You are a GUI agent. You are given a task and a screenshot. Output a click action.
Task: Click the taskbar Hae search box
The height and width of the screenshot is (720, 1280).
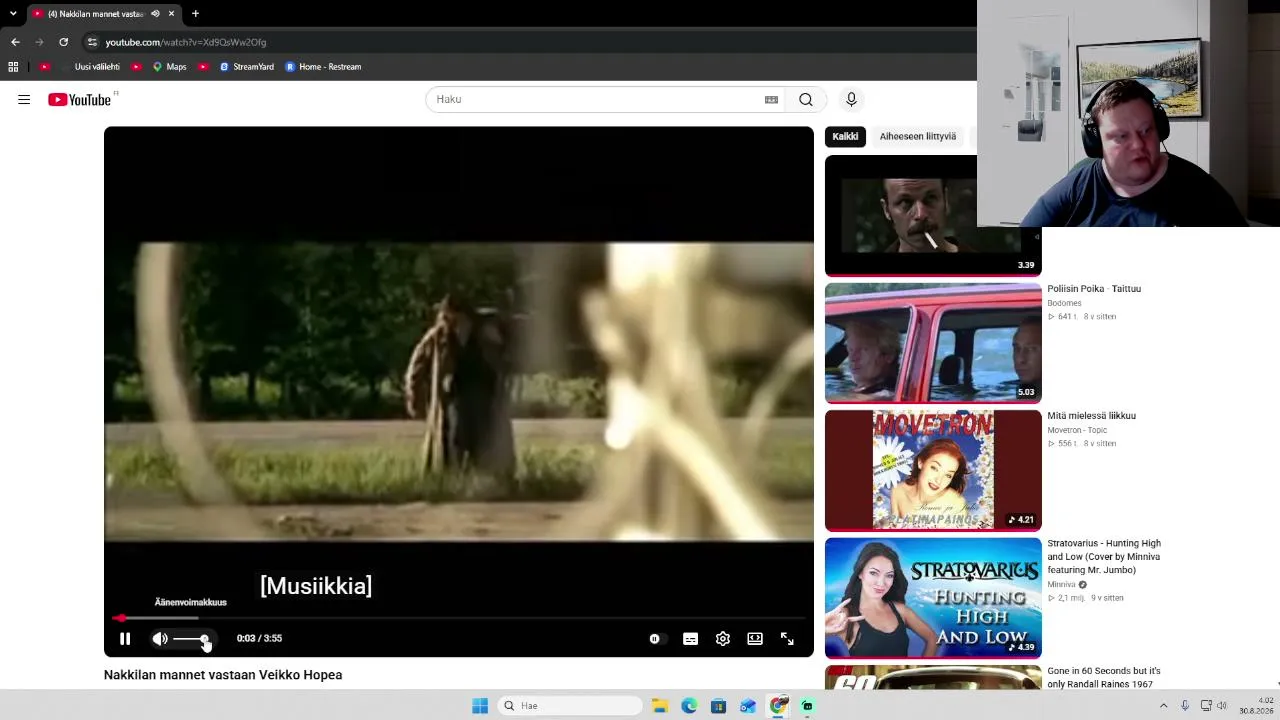coord(570,706)
